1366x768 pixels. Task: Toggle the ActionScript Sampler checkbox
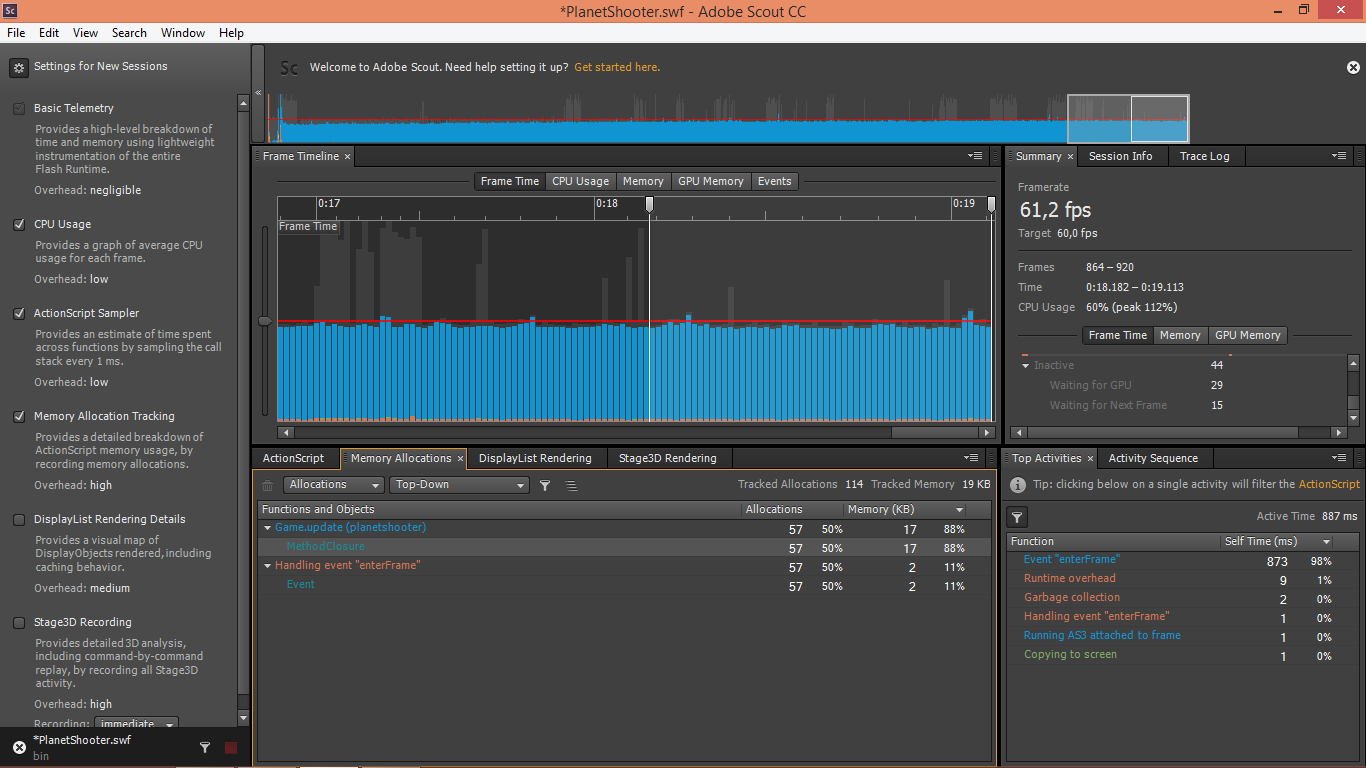point(19,314)
